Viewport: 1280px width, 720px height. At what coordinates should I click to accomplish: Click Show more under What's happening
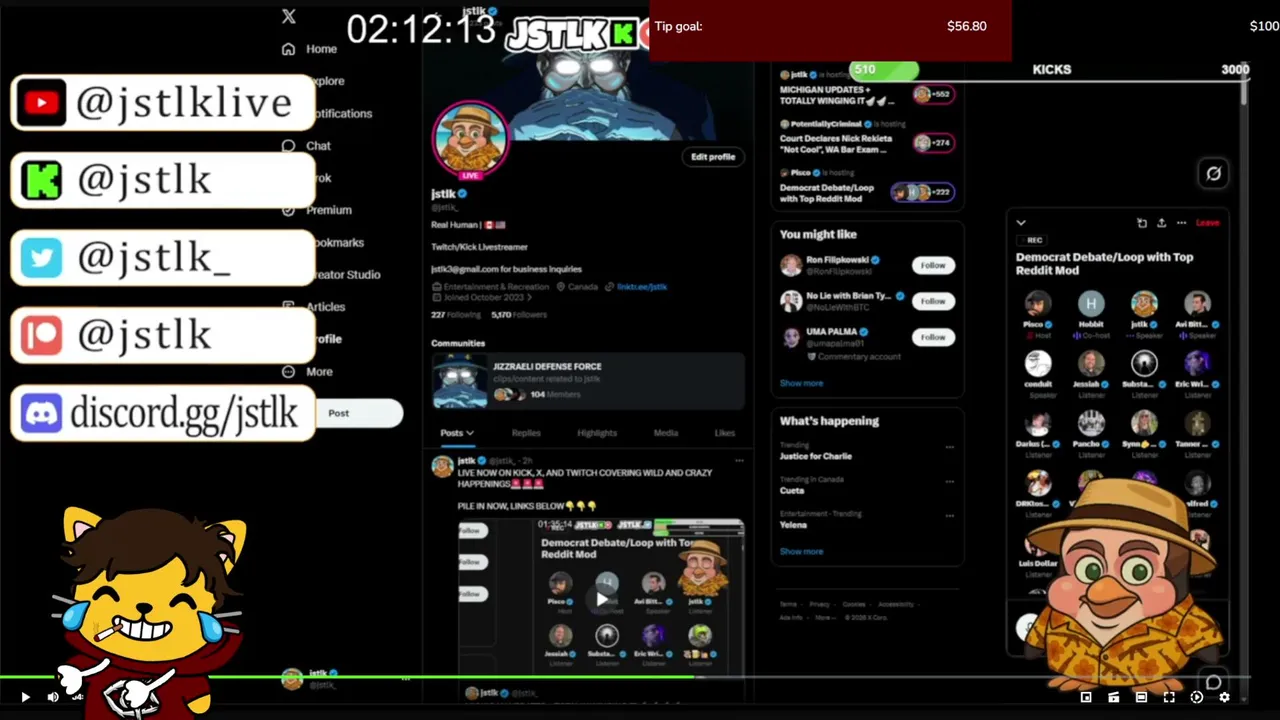coord(802,551)
